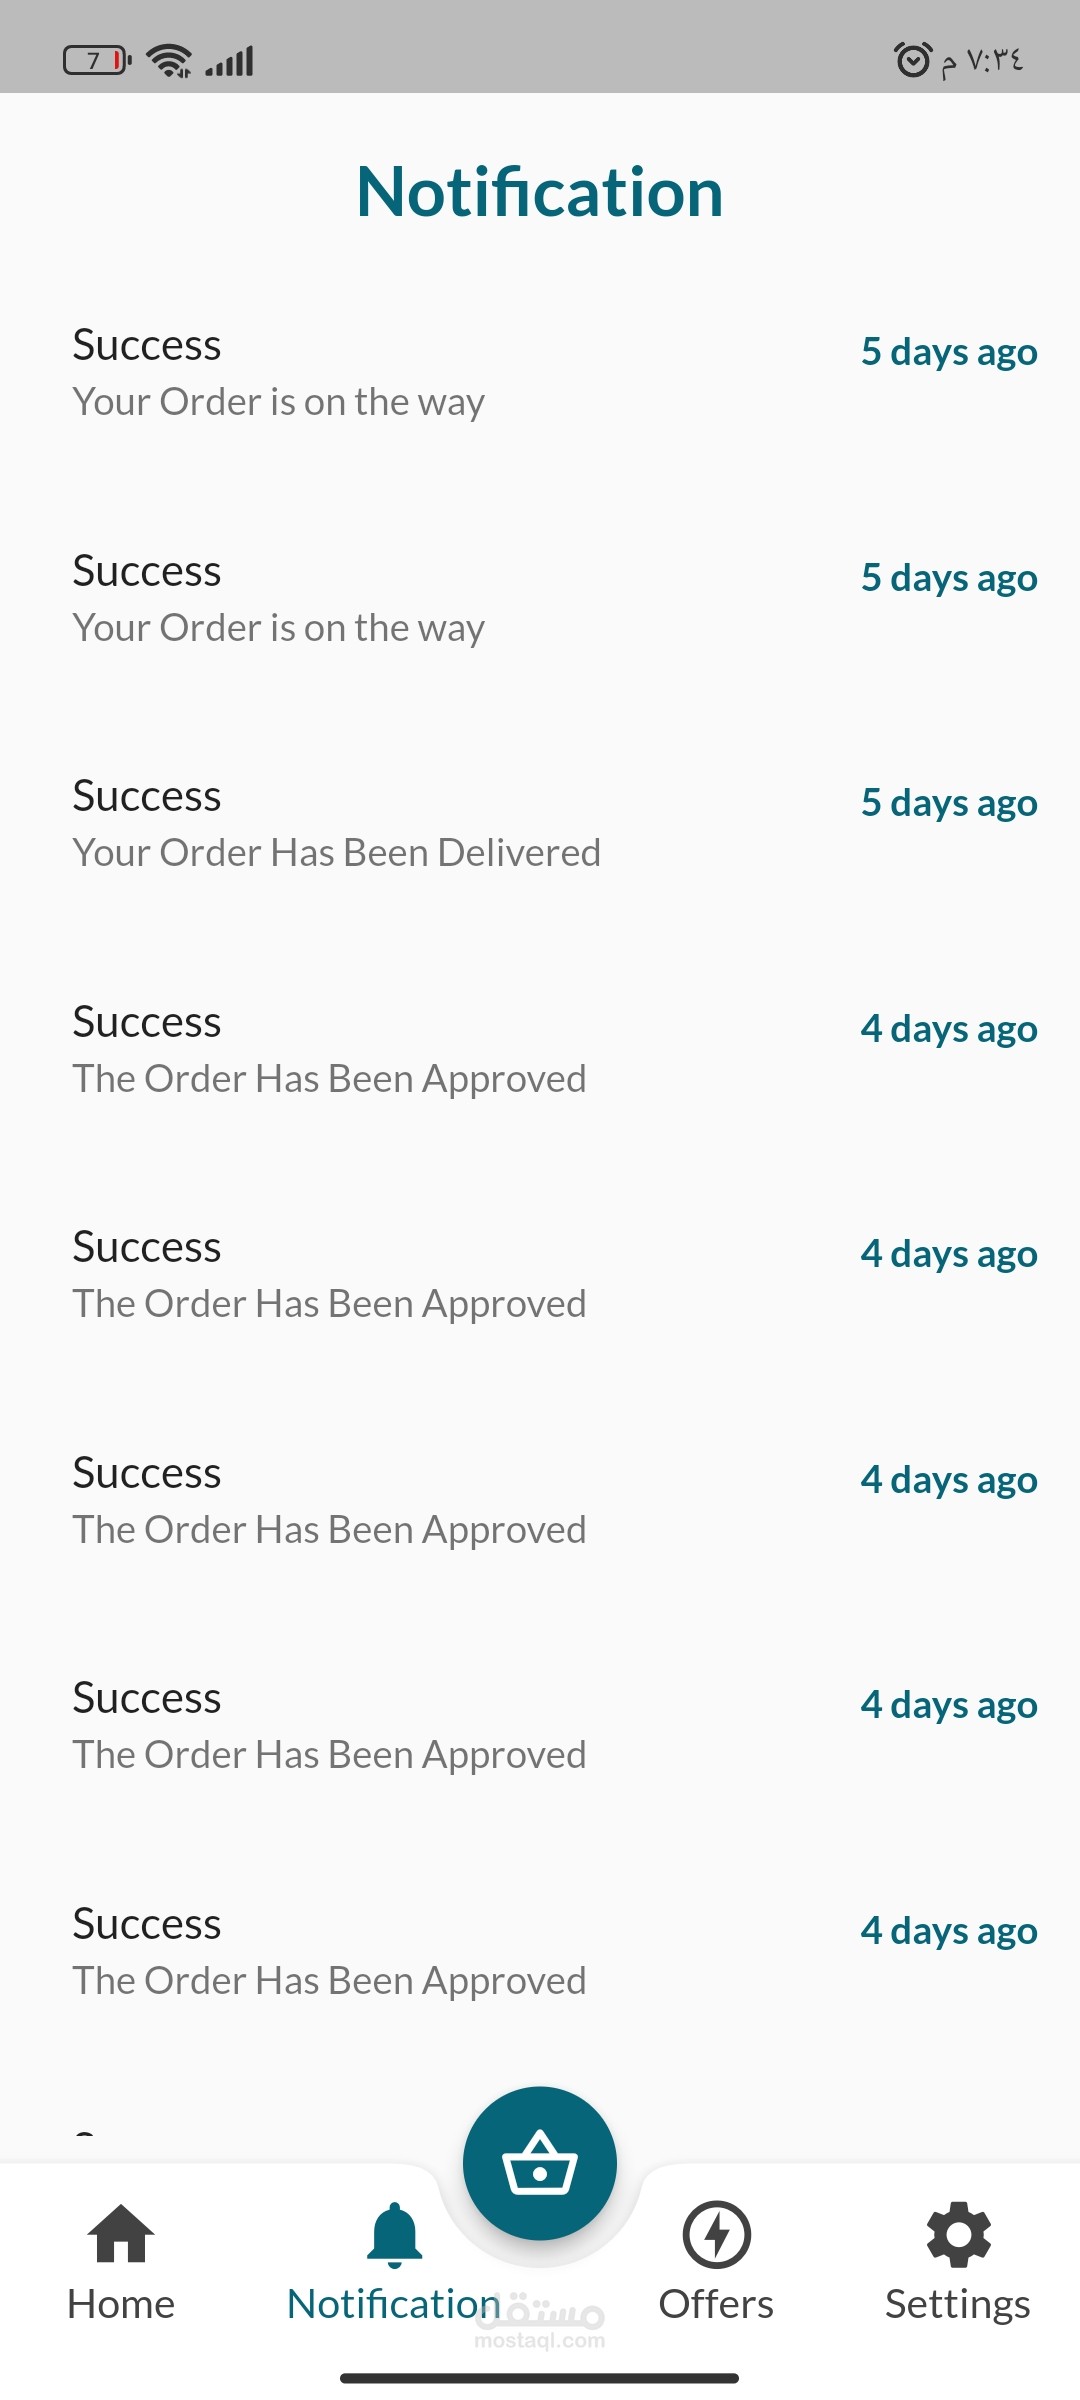Tap the Notification bell icon

coord(395,2235)
